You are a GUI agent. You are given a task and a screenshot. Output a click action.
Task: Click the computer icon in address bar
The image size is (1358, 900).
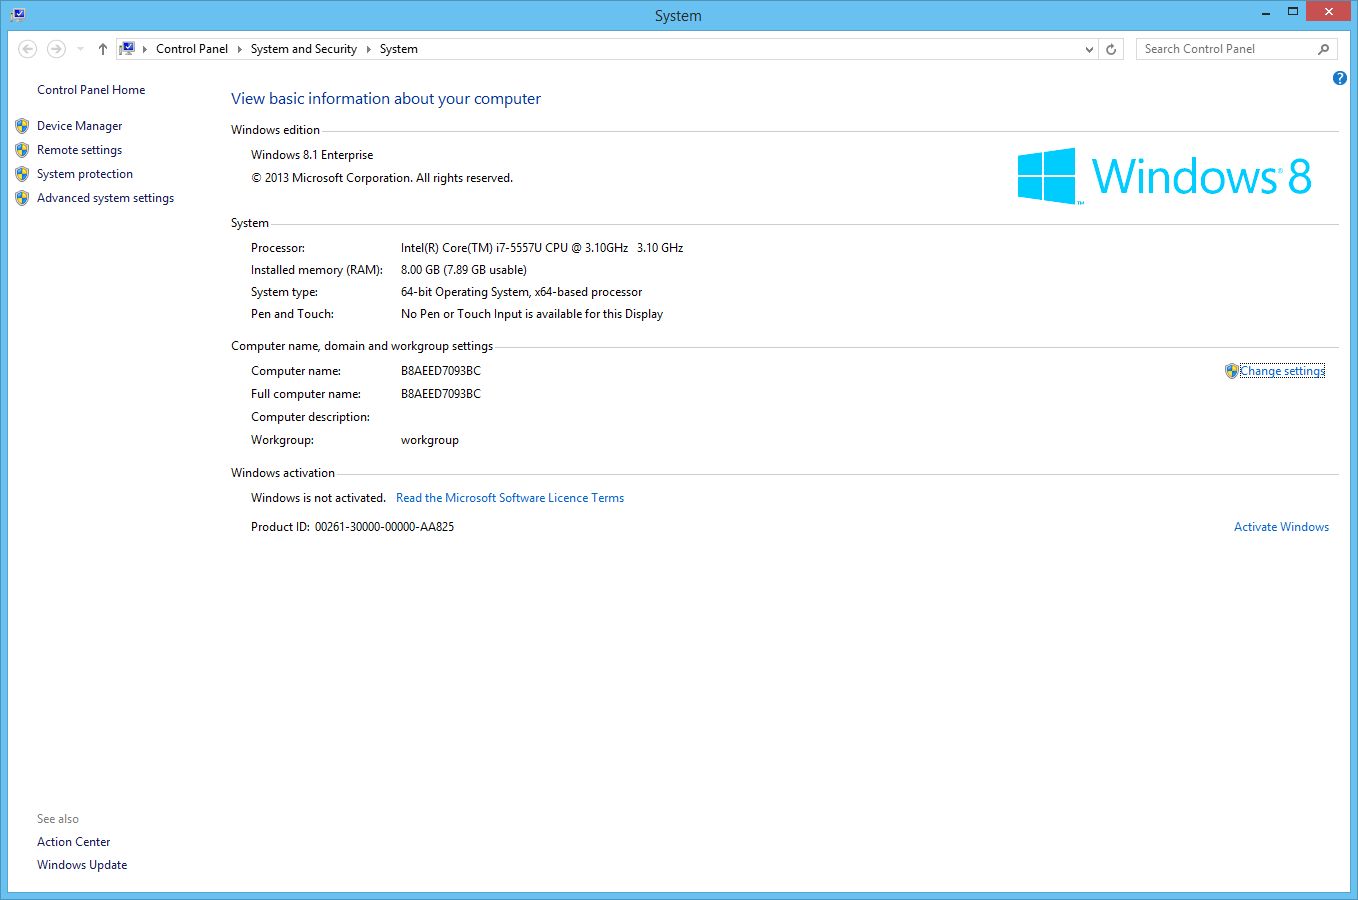(x=127, y=48)
